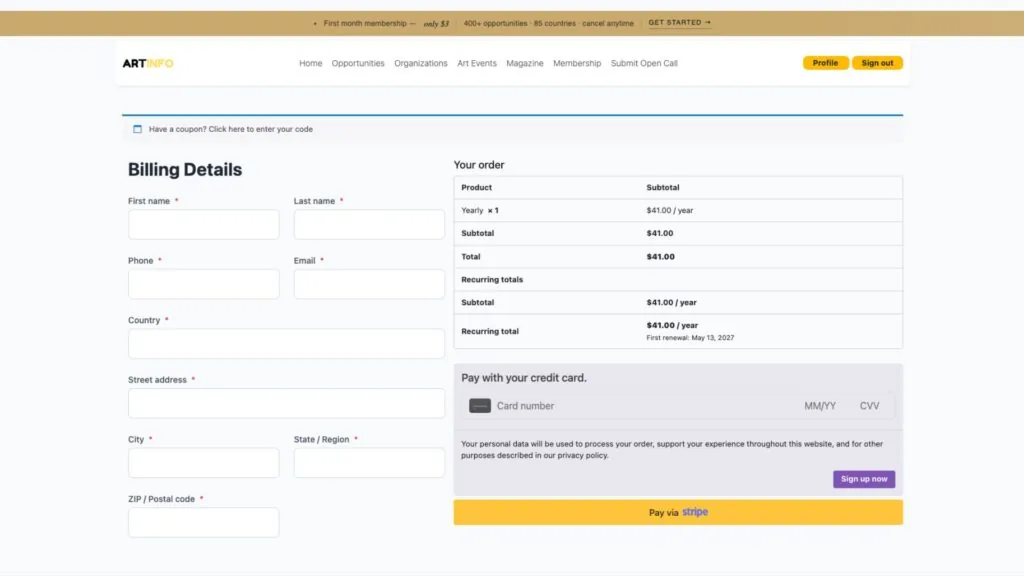The width and height of the screenshot is (1024, 576).
Task: Click the City input field
Action: coord(204,462)
